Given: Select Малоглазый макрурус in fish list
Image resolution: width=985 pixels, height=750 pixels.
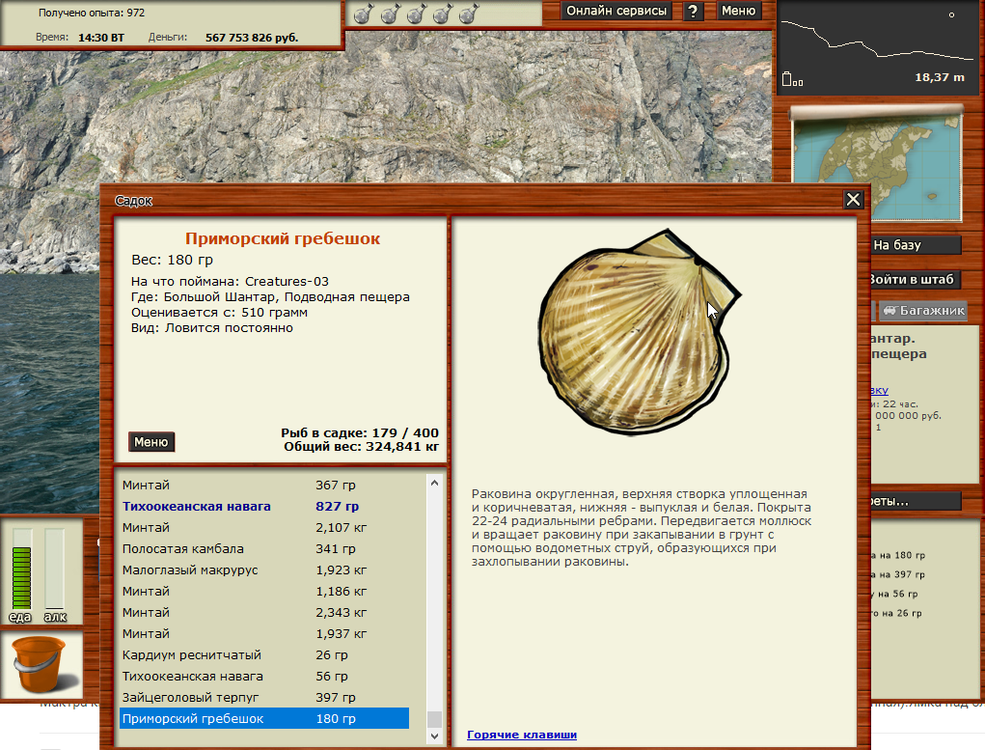Looking at the screenshot, I should [x=190, y=570].
